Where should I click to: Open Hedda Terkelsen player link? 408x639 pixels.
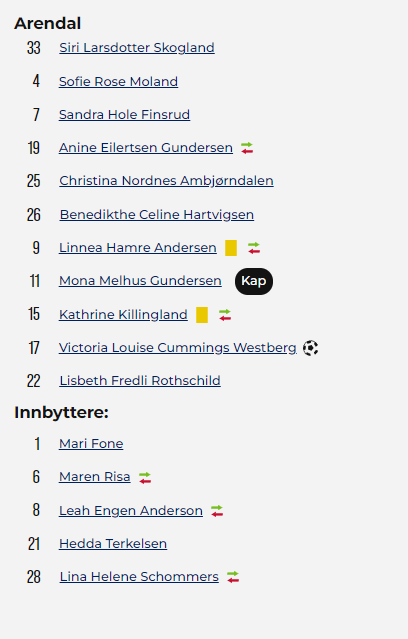tap(113, 544)
